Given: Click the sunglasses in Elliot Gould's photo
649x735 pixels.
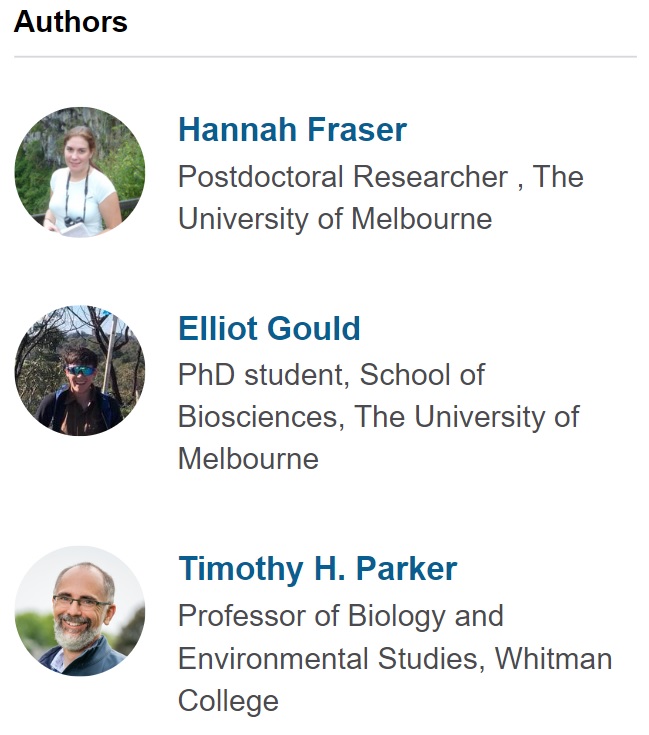Looking at the screenshot, I should (80, 369).
